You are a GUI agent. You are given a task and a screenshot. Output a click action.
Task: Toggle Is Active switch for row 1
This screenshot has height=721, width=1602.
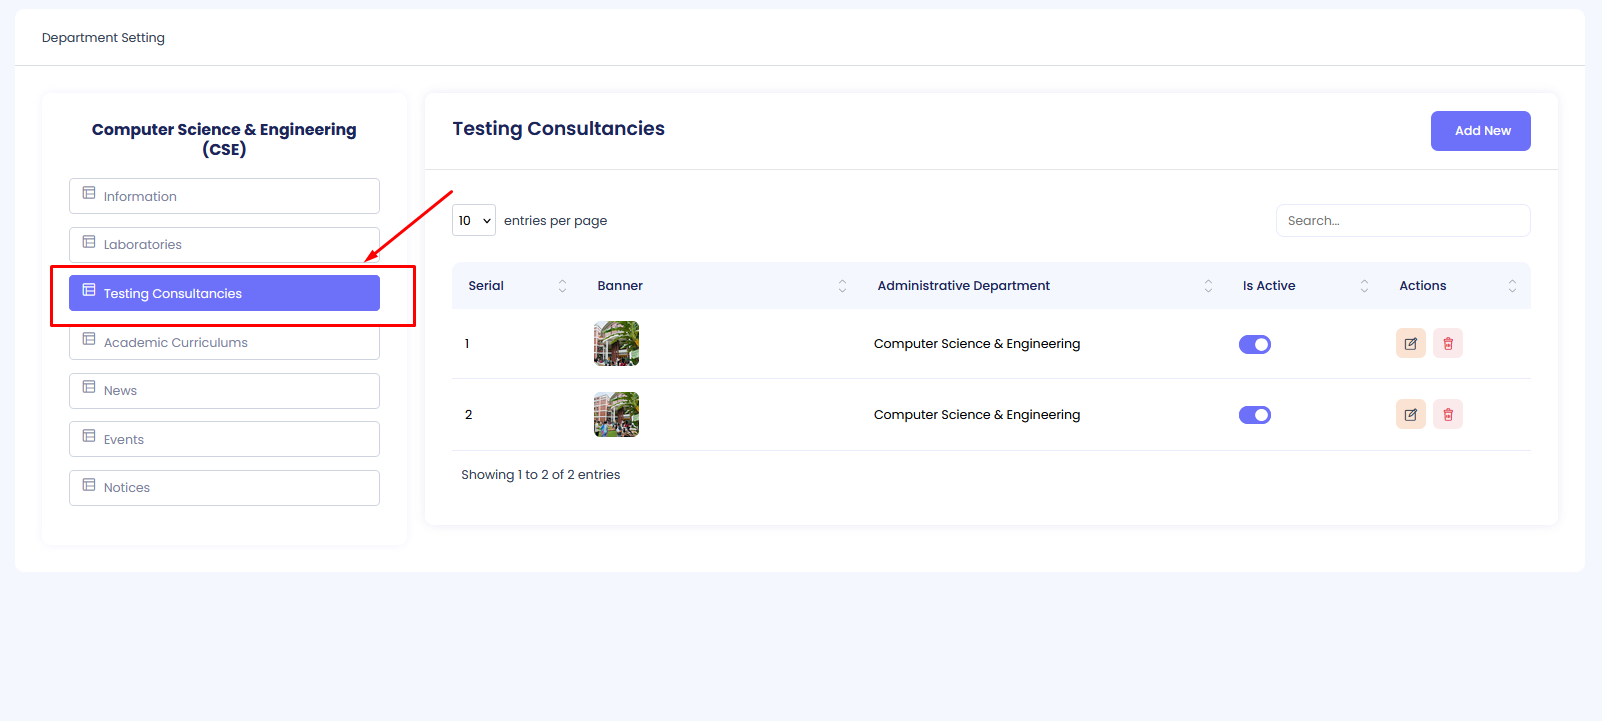pos(1254,344)
